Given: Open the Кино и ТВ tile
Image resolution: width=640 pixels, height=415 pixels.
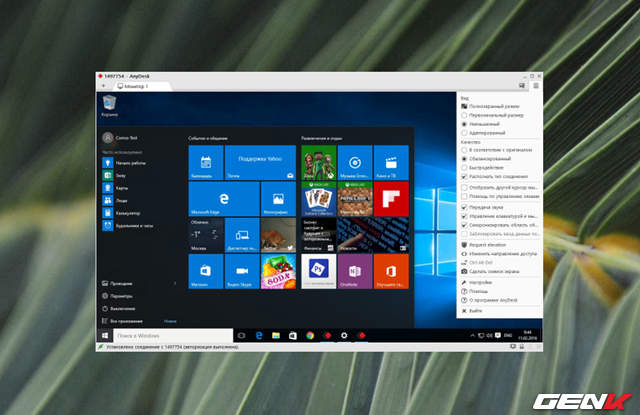Looking at the screenshot, I should (x=391, y=162).
